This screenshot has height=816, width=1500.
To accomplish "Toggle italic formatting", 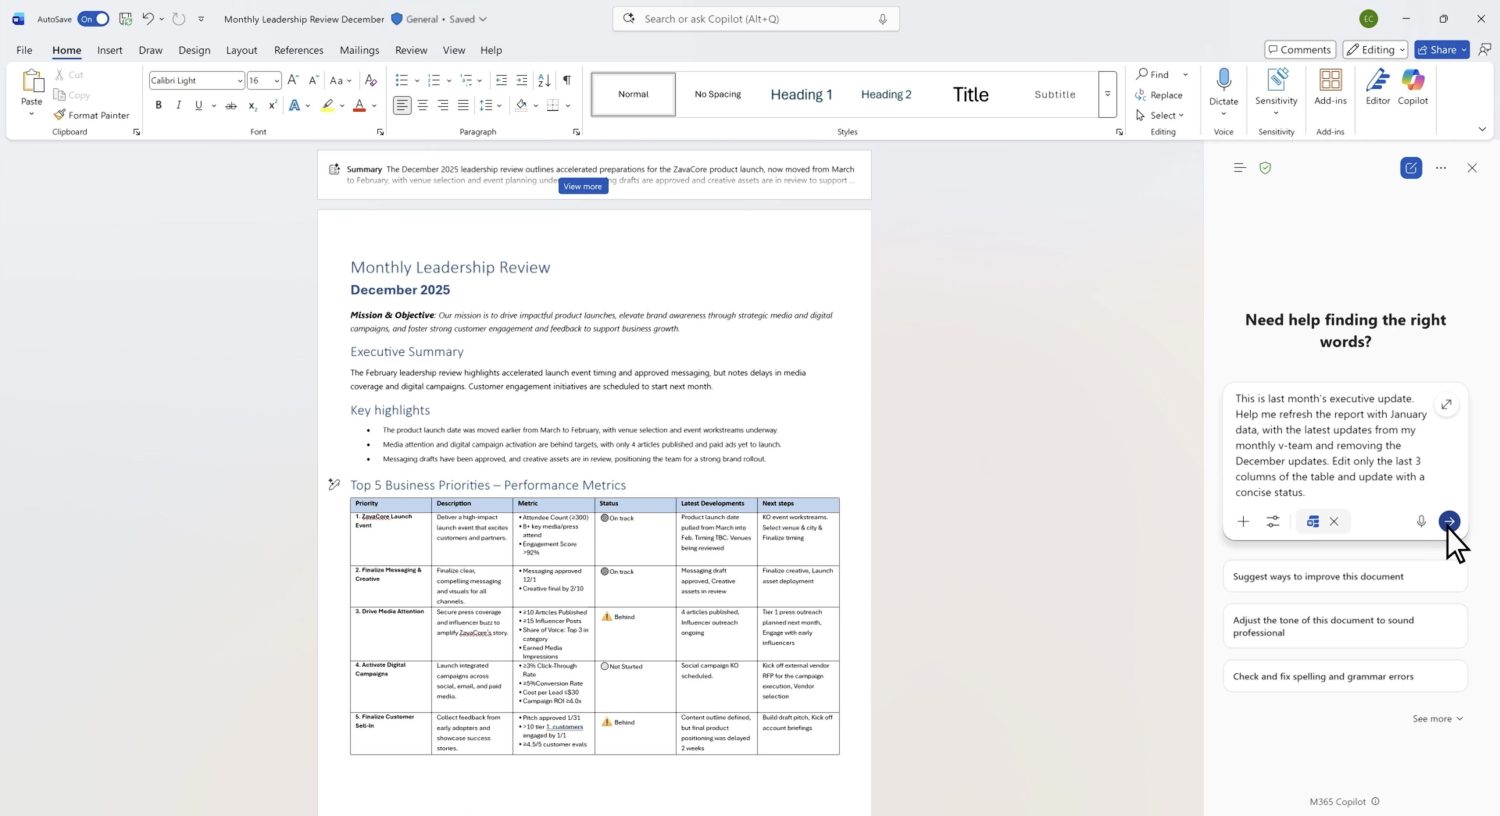I will (178, 105).
